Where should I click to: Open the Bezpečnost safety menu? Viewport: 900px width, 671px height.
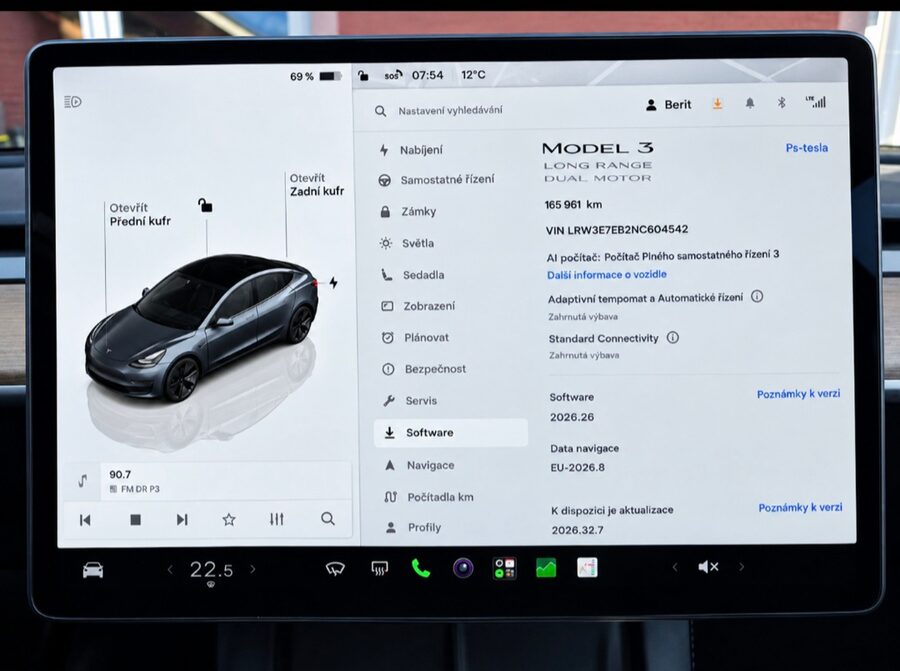pos(424,369)
